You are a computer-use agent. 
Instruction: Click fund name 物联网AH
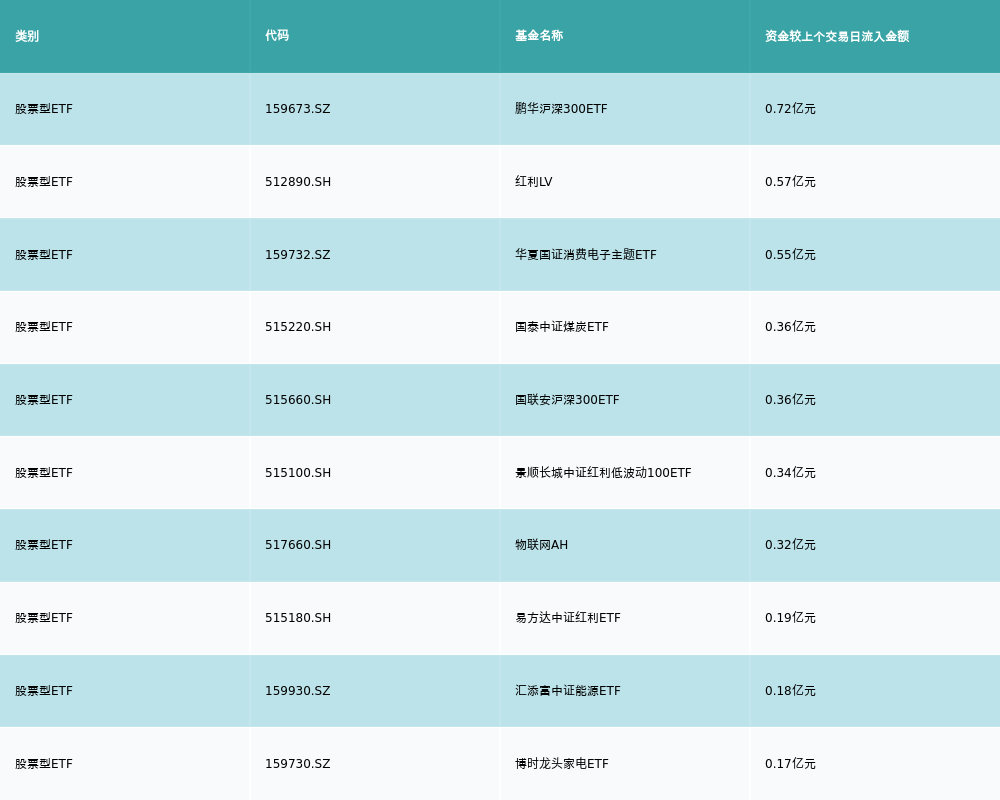tap(541, 545)
